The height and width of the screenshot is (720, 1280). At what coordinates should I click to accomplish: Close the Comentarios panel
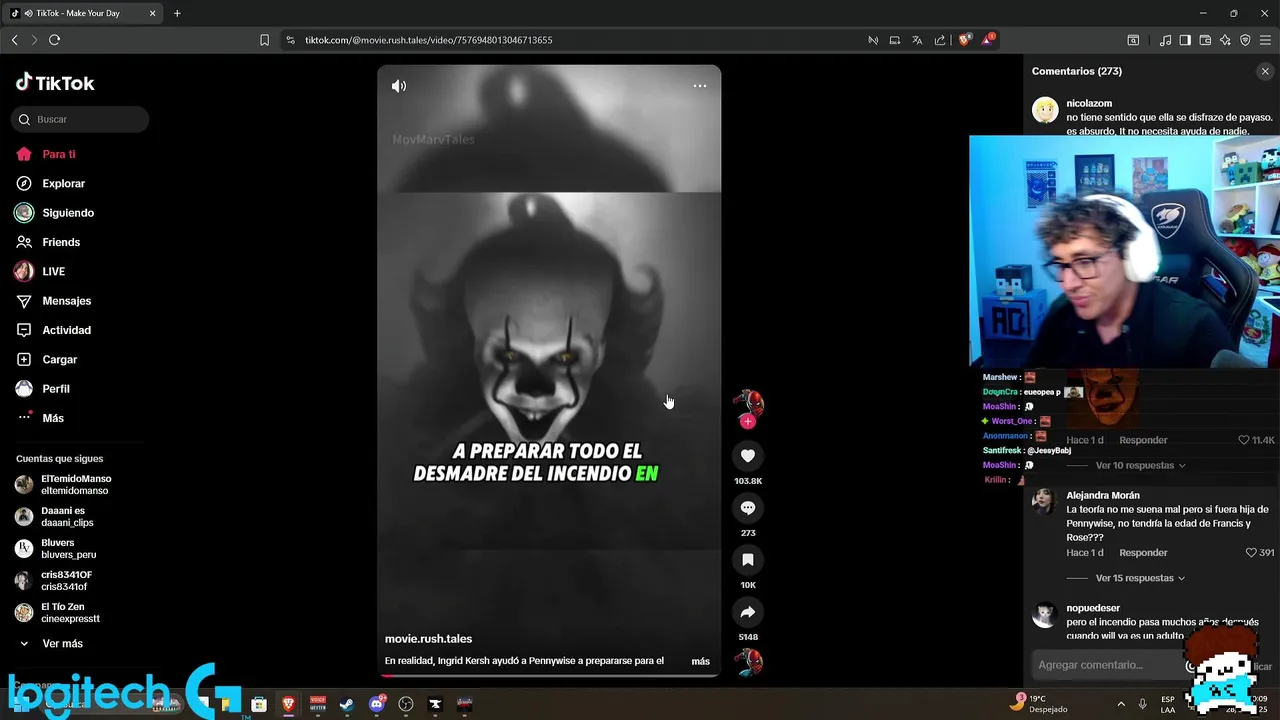point(1265,71)
